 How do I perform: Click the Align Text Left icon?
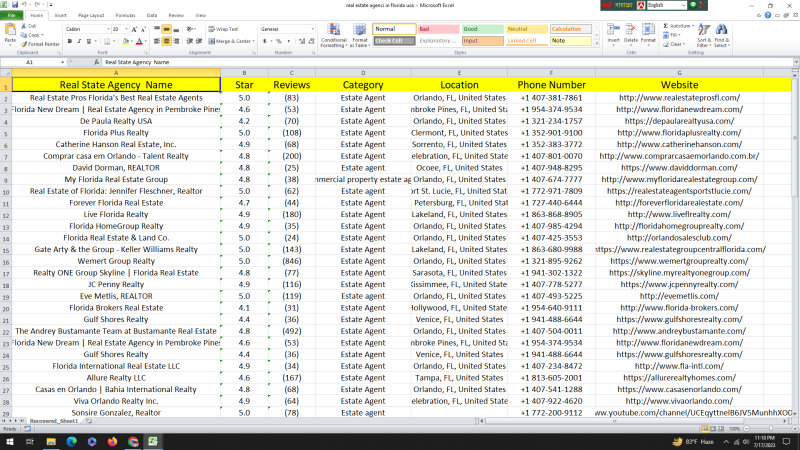click(x=157, y=41)
